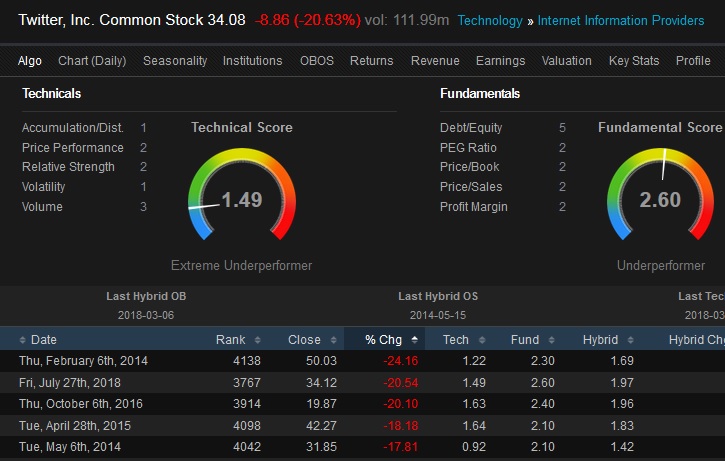Click the Volatility metric label
This screenshot has width=725, height=461.
43,187
